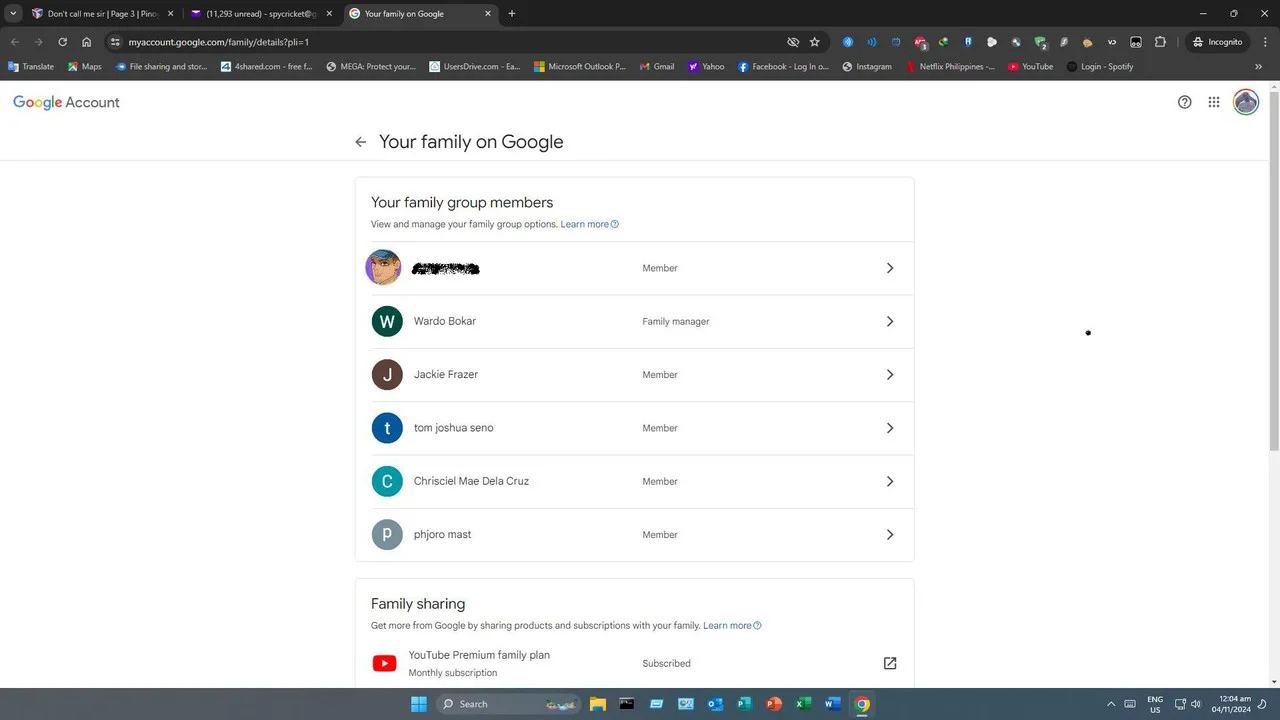Click the Windows taskbar Search box
This screenshot has height=720, width=1280.
508,704
